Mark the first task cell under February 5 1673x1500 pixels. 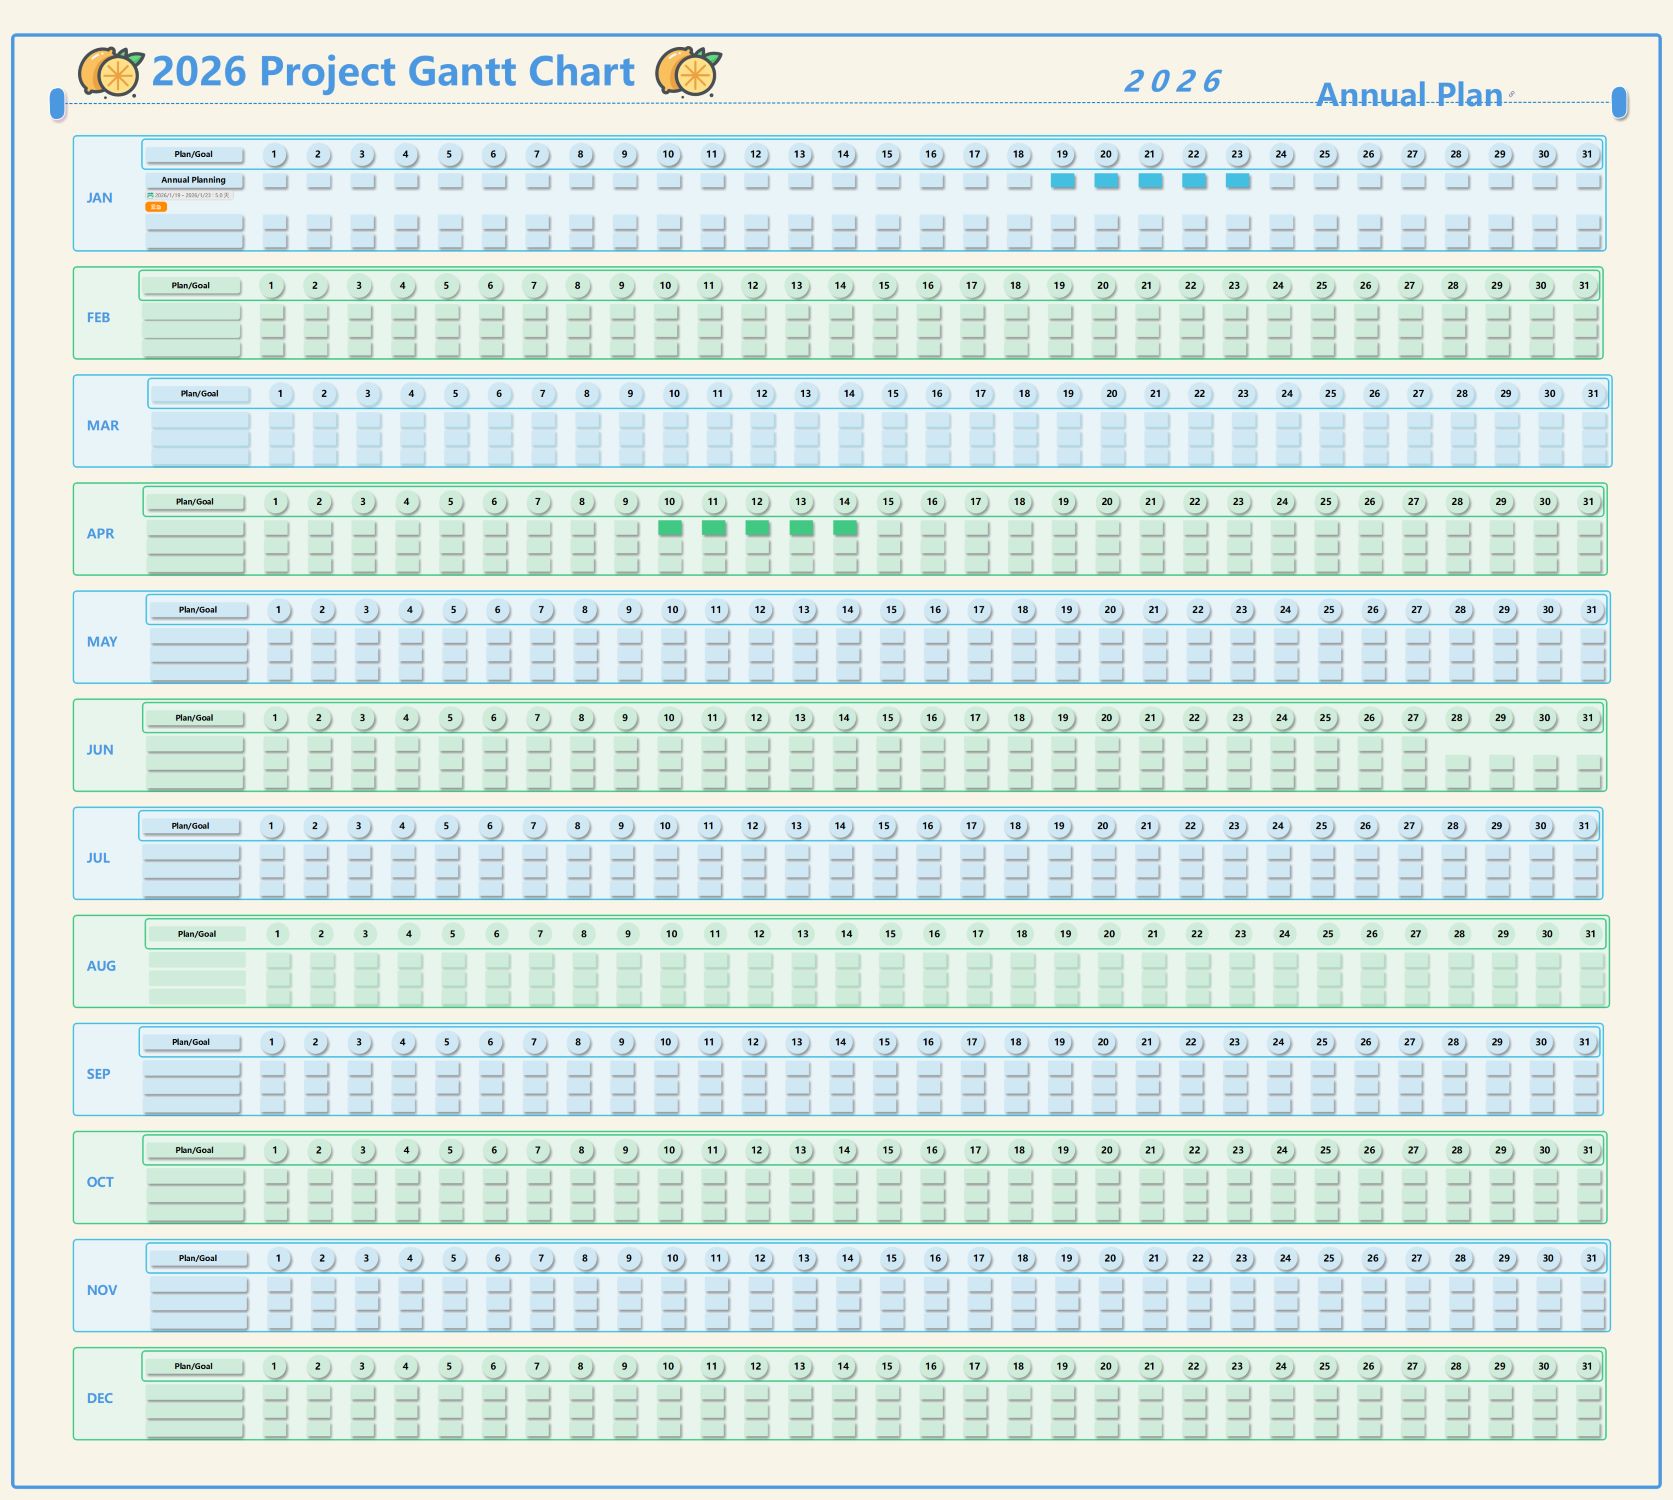447,313
